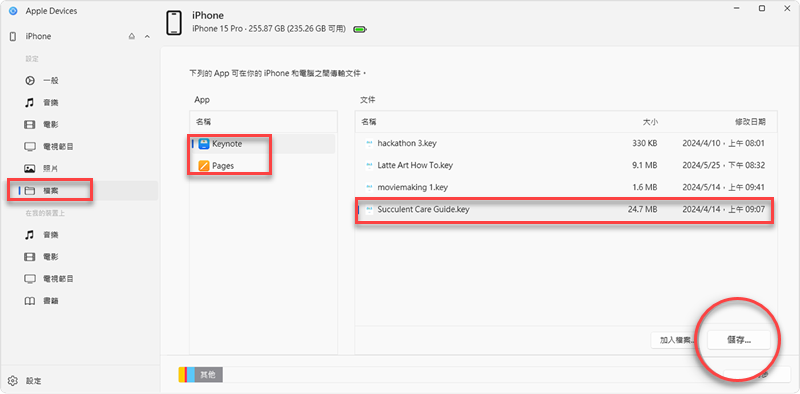Click the blue storage bar segment
Viewport: 800px width, 394px height.
191,375
